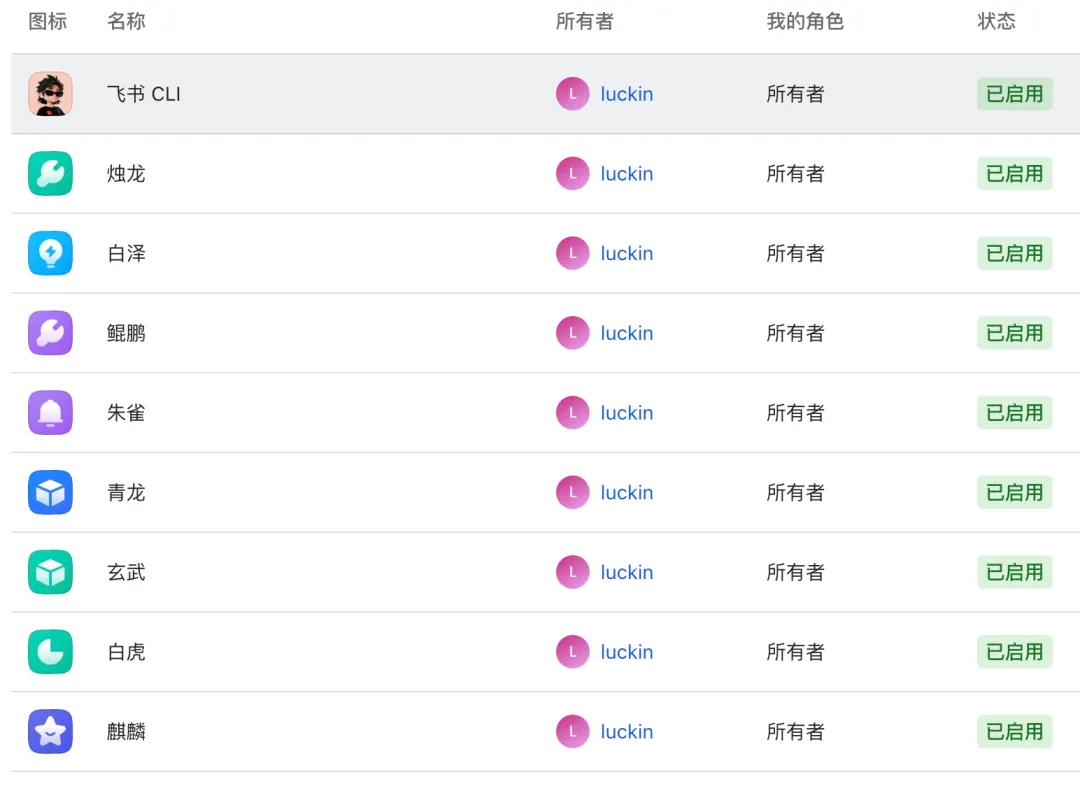Click the green cube icon for 玄武
This screenshot has width=1080, height=793.
(x=50, y=572)
